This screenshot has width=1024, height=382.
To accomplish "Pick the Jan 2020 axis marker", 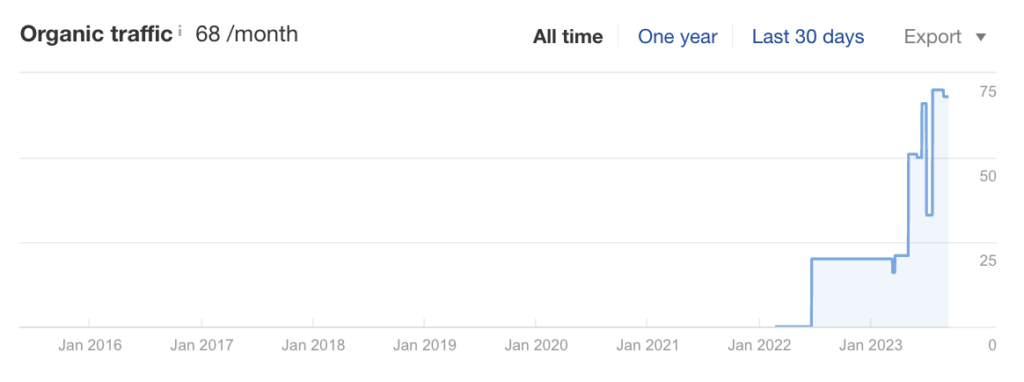I will tap(536, 345).
